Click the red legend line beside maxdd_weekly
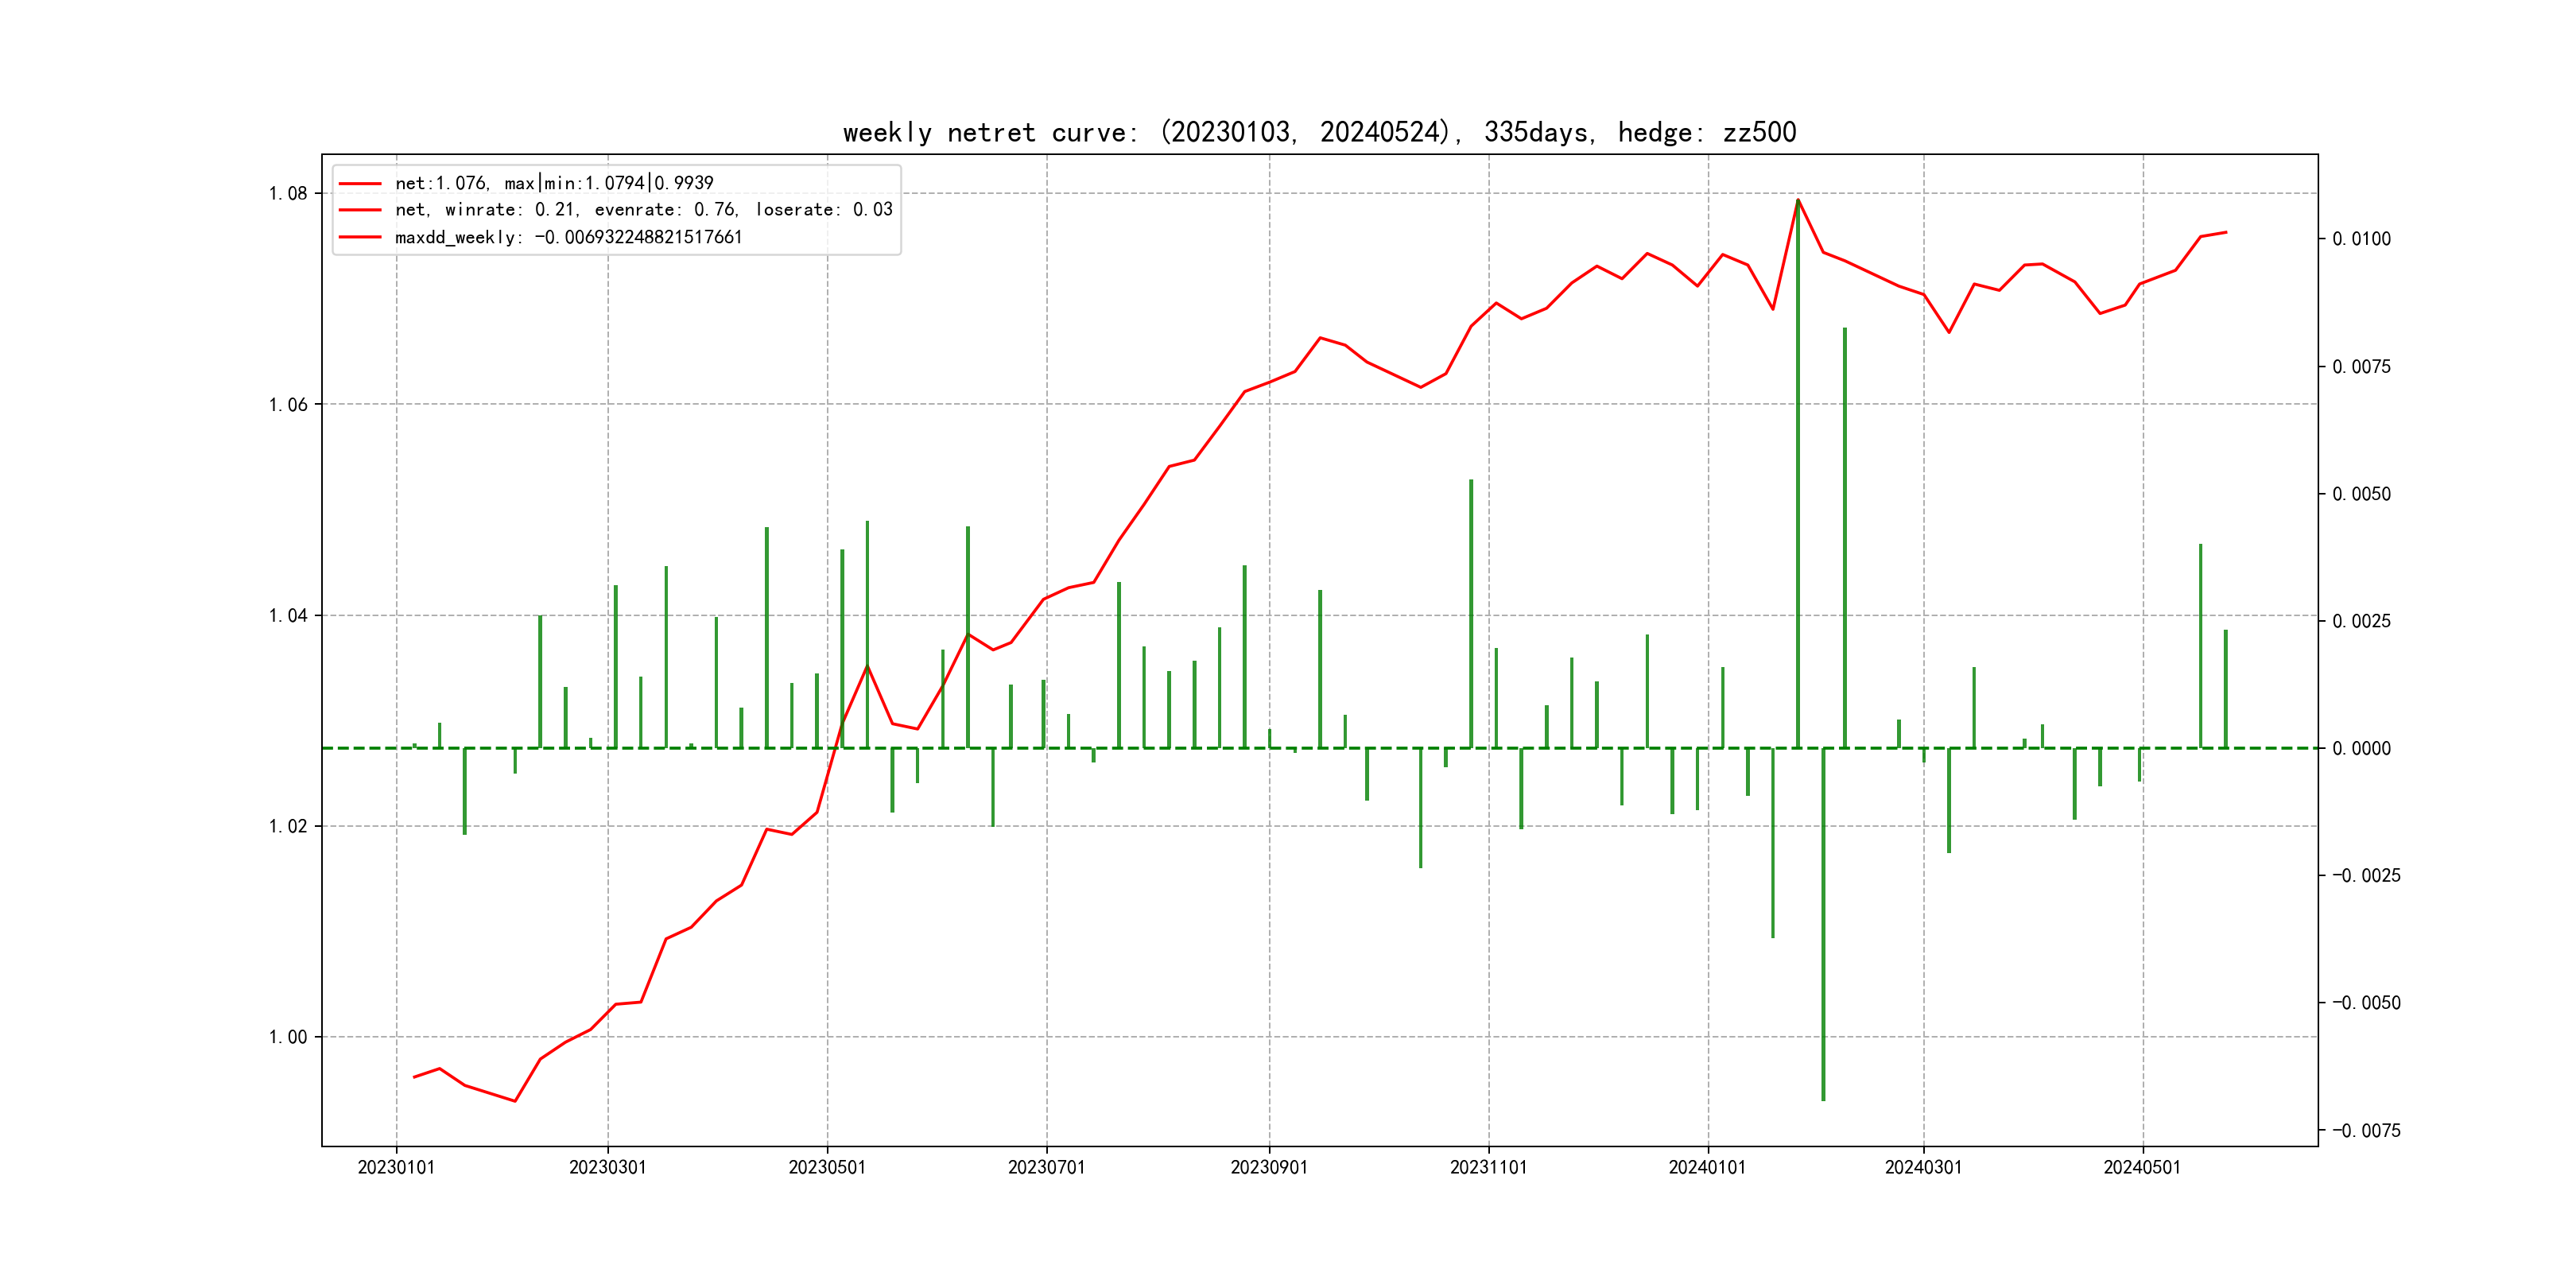Viewport: 2576px width, 1288px height. coord(360,238)
